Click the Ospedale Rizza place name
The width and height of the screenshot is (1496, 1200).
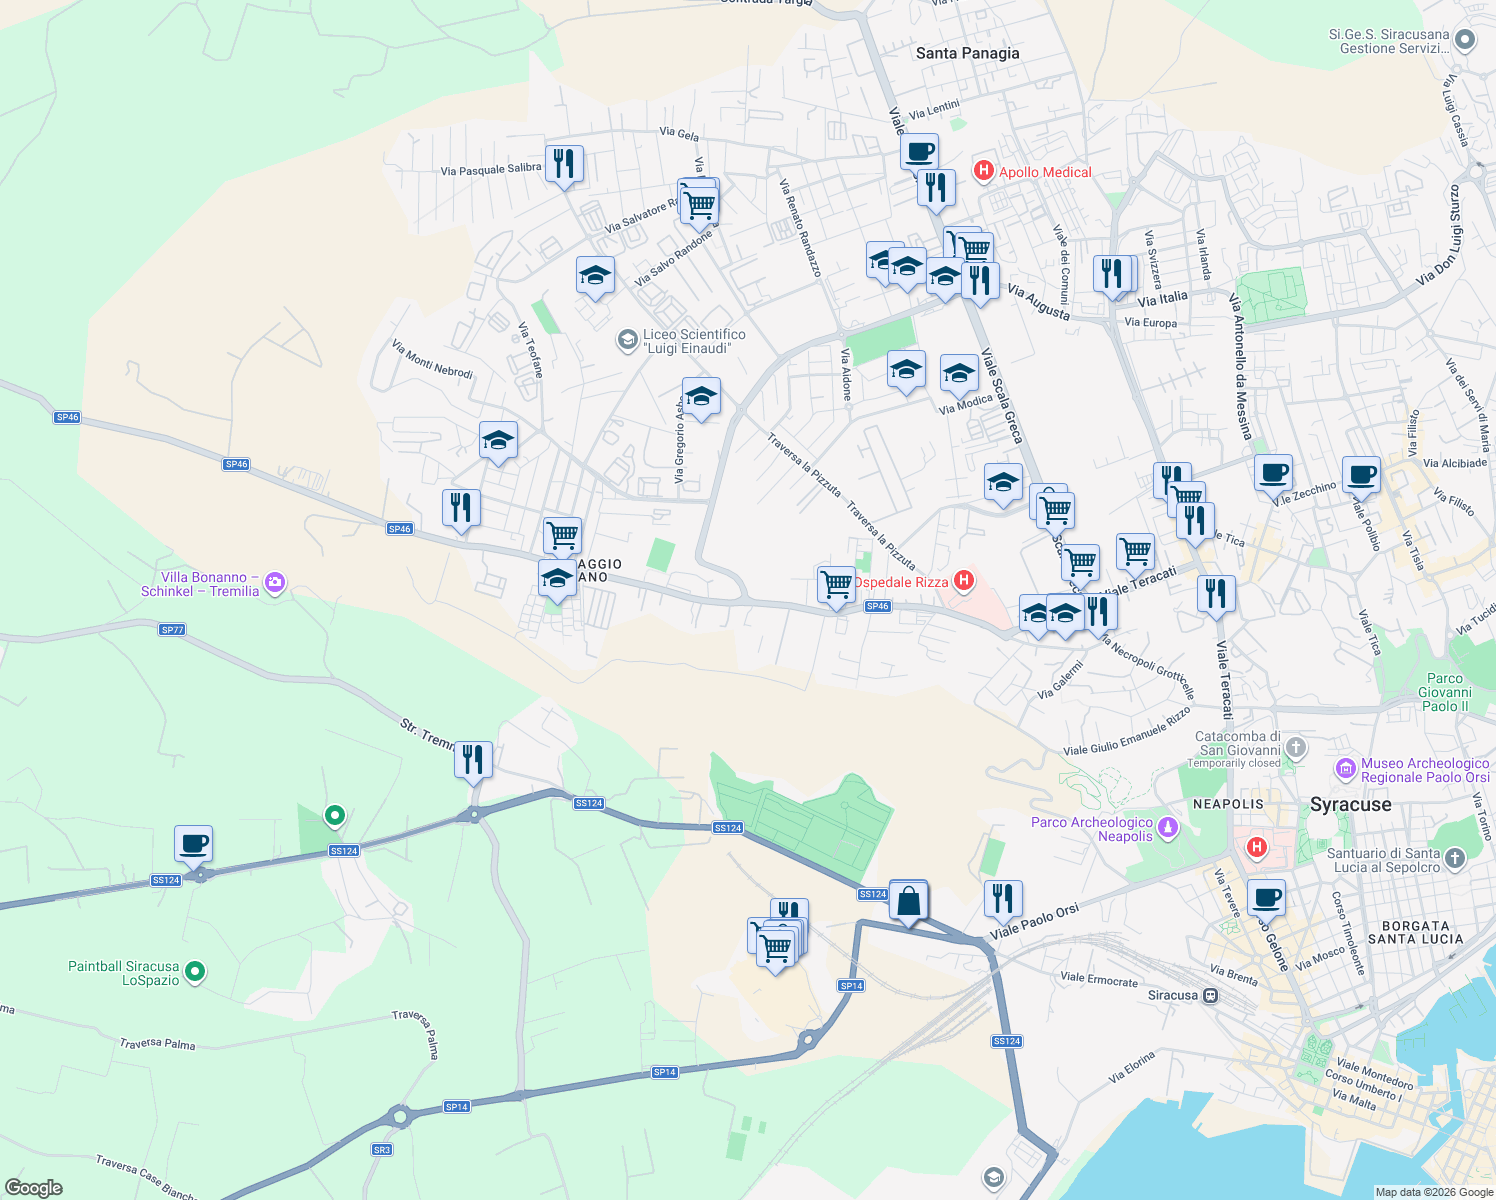900,581
